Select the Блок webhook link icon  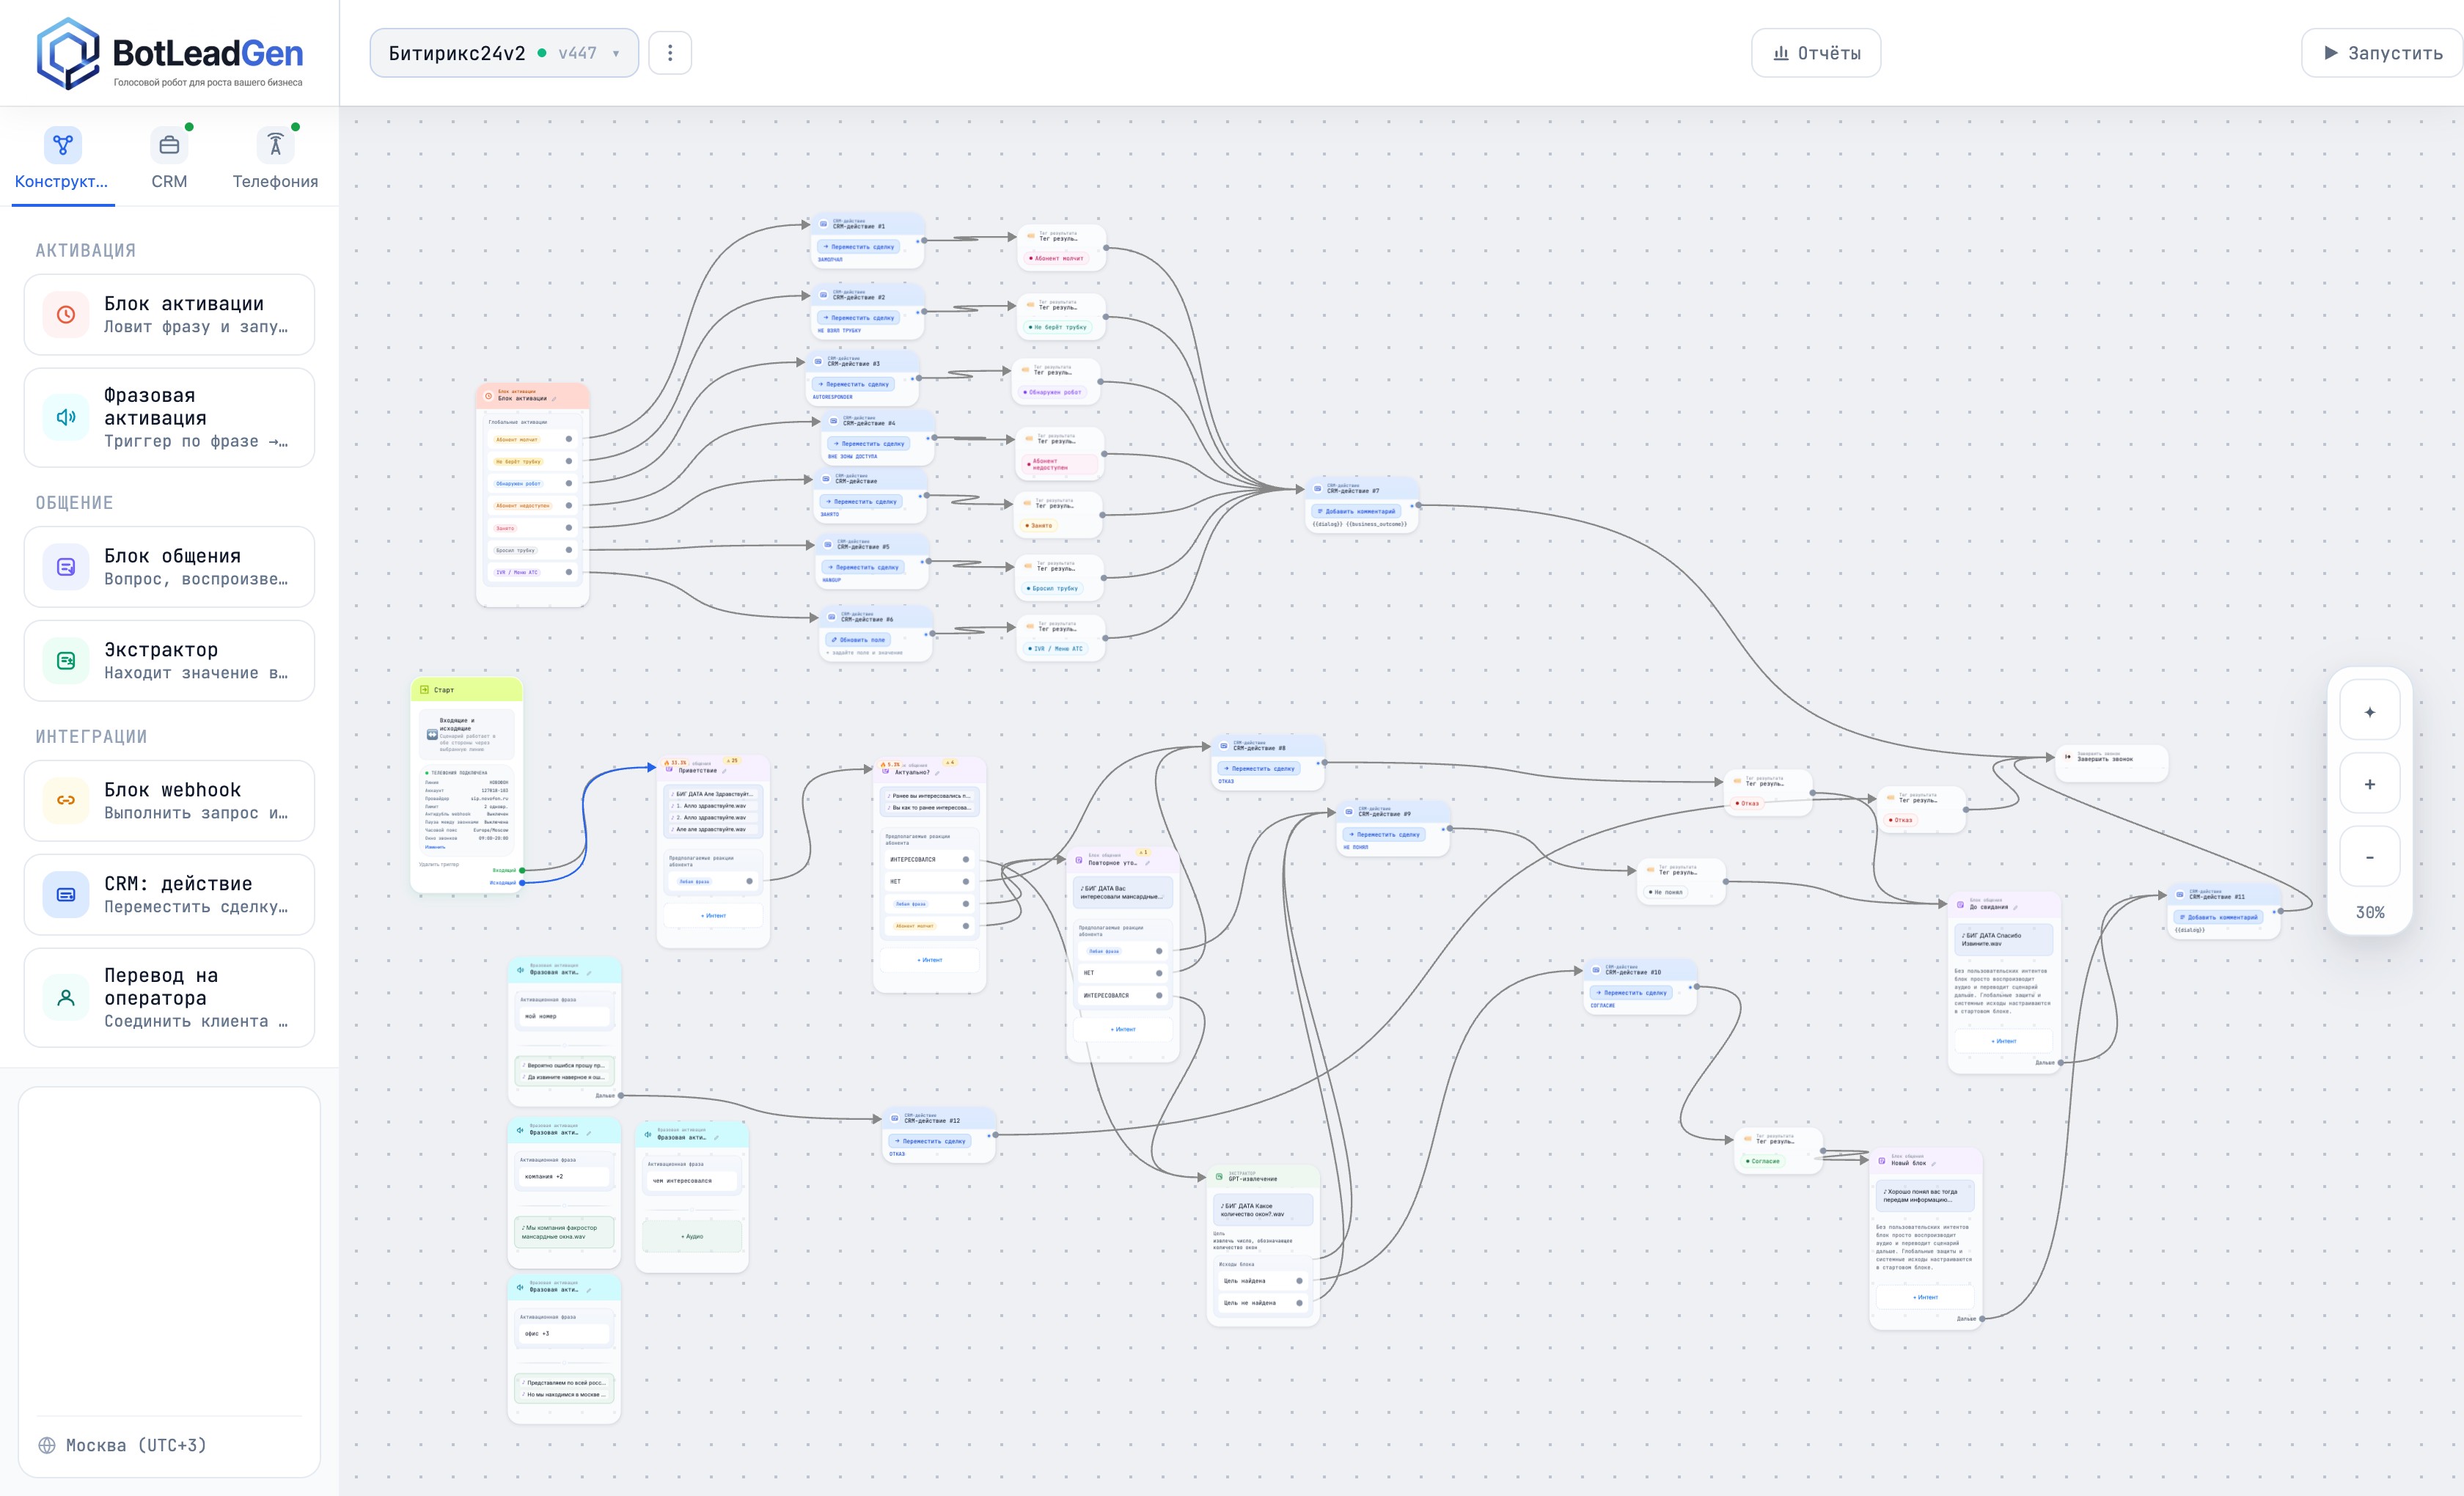[66, 801]
